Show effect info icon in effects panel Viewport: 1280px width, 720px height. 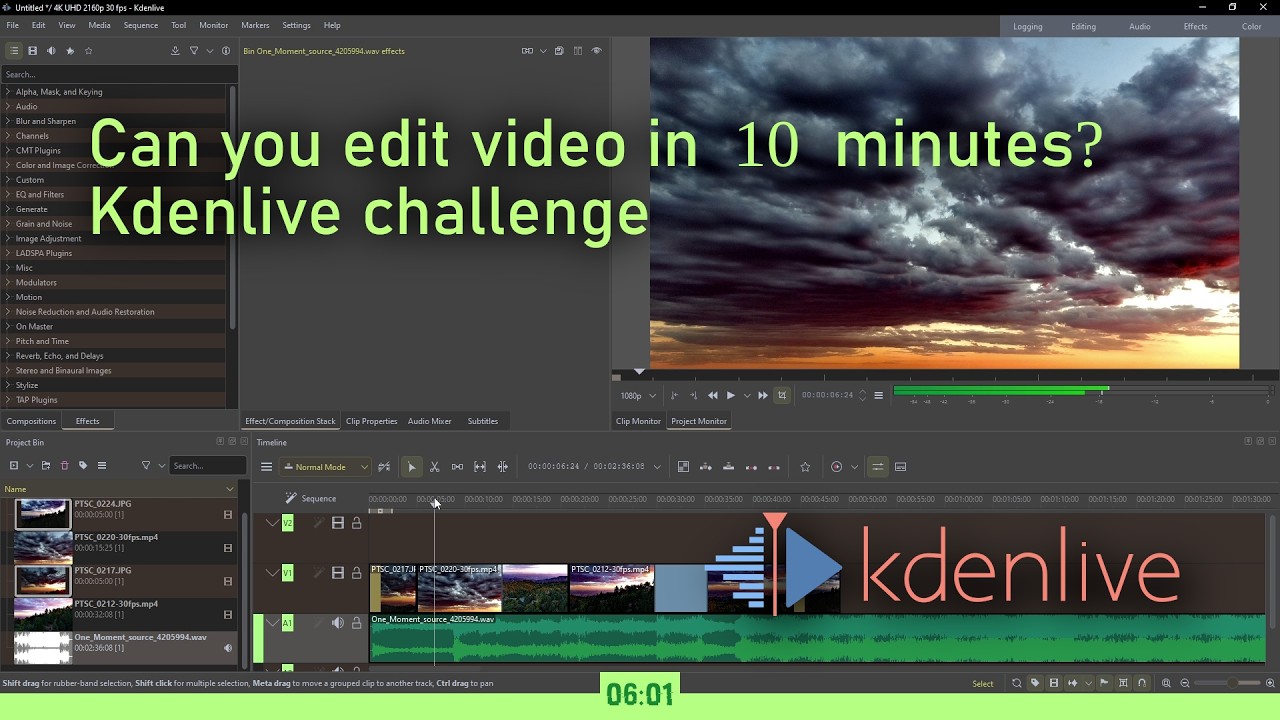tap(226, 51)
